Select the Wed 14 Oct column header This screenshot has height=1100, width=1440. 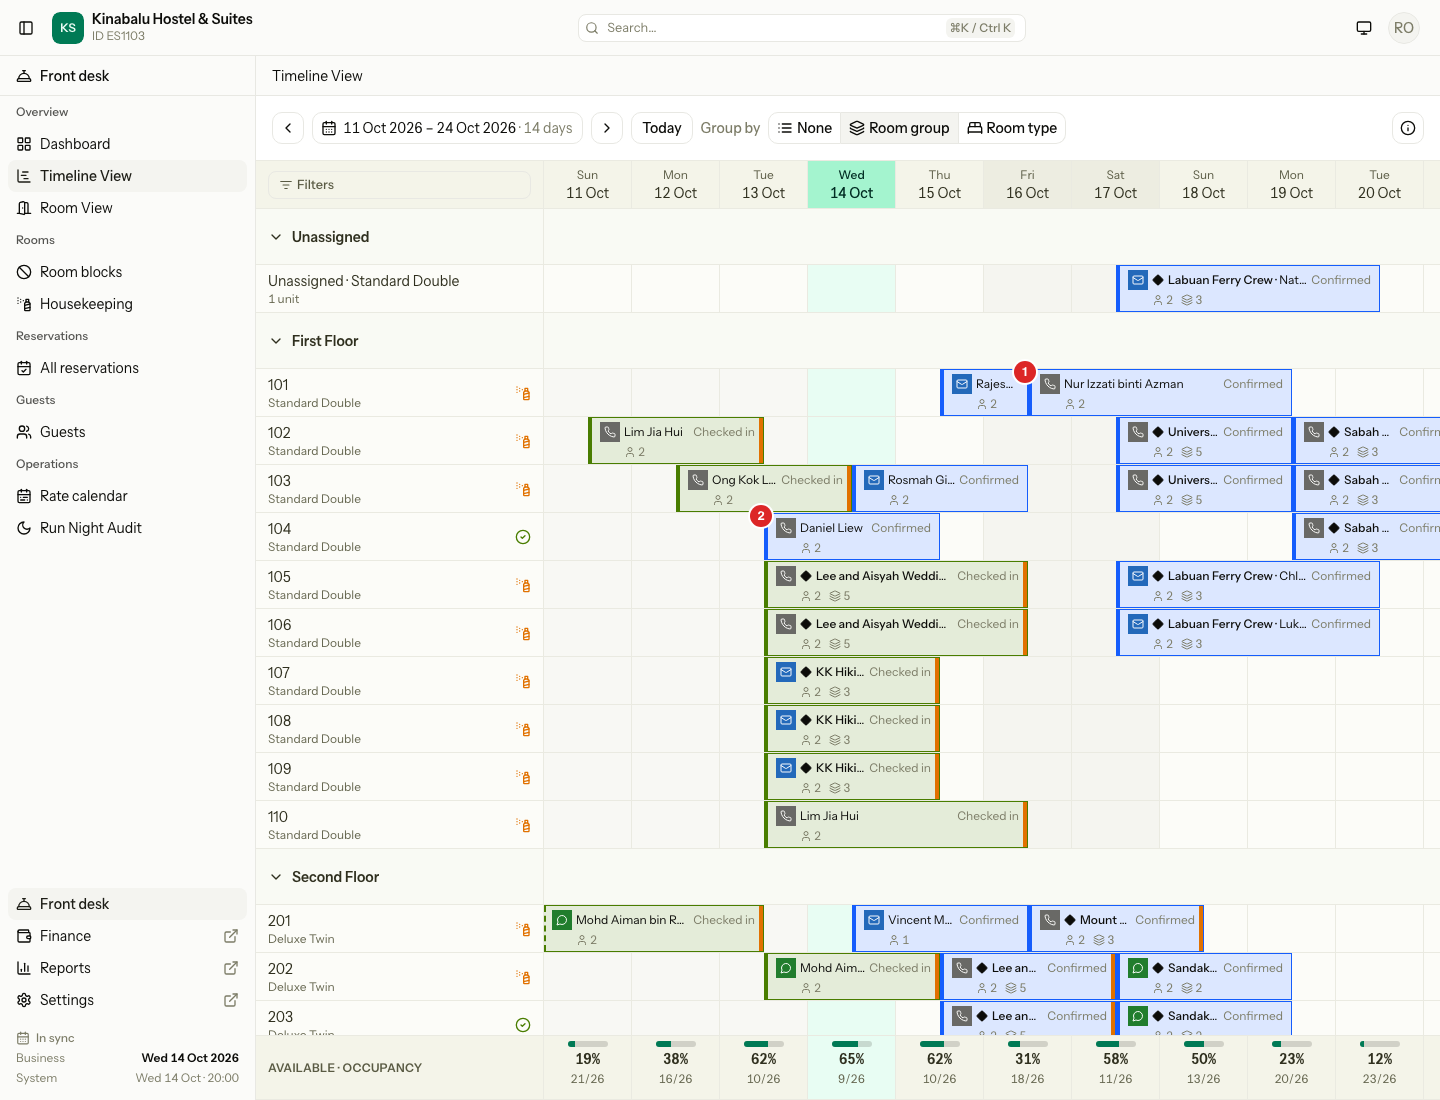coord(852,184)
